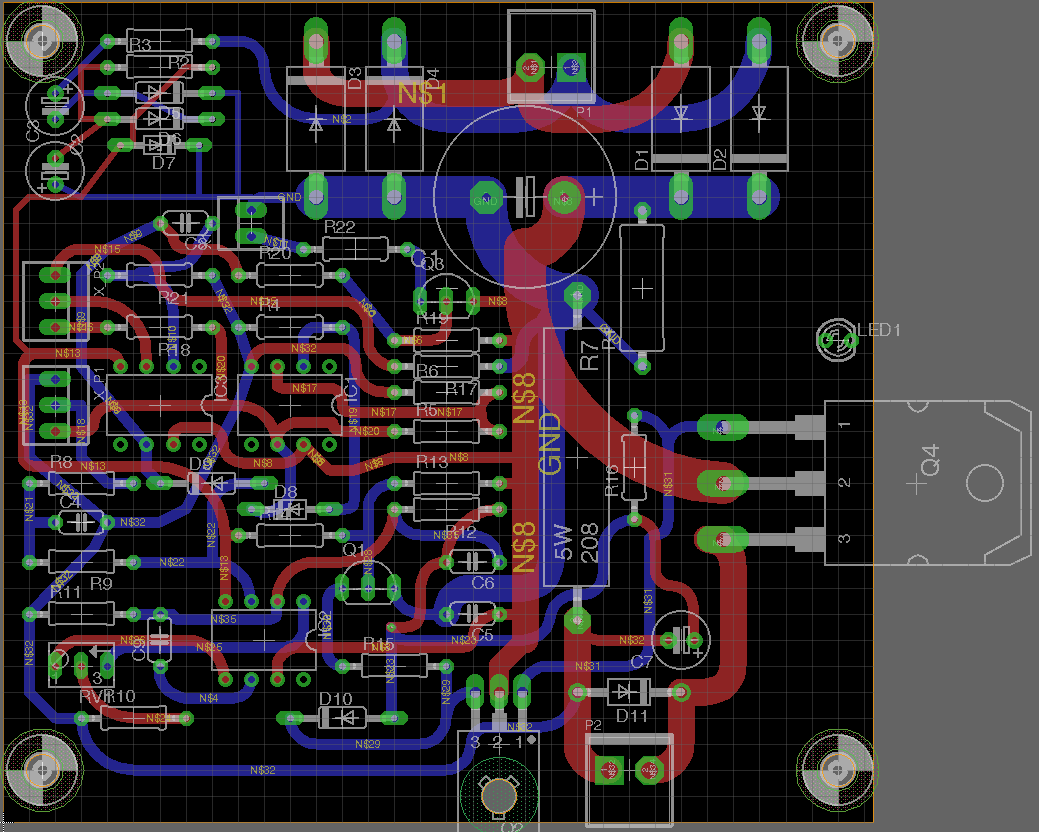Click the large N$1 net label

point(423,94)
